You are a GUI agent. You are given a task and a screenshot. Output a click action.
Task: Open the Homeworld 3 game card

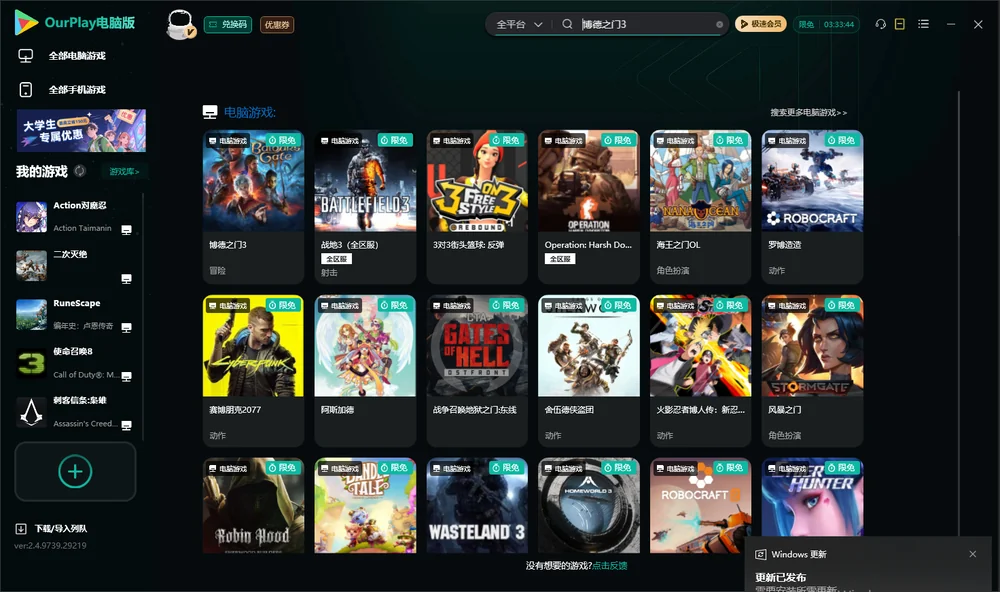tap(589, 505)
